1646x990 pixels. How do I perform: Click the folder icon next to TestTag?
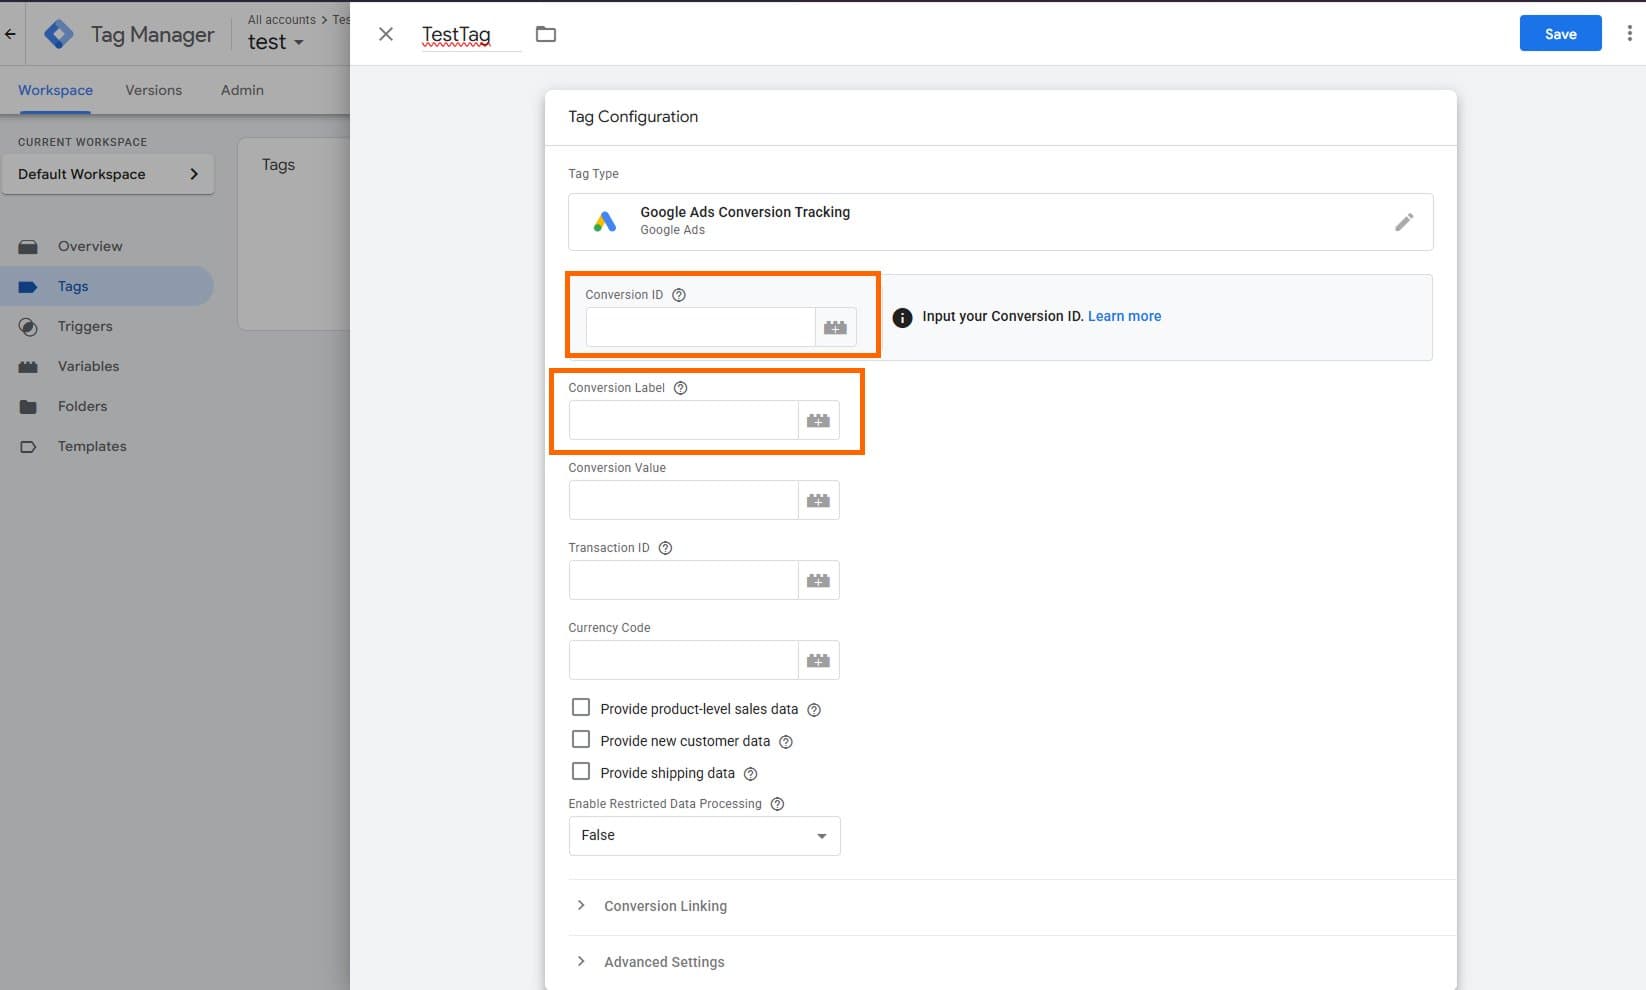[546, 33]
